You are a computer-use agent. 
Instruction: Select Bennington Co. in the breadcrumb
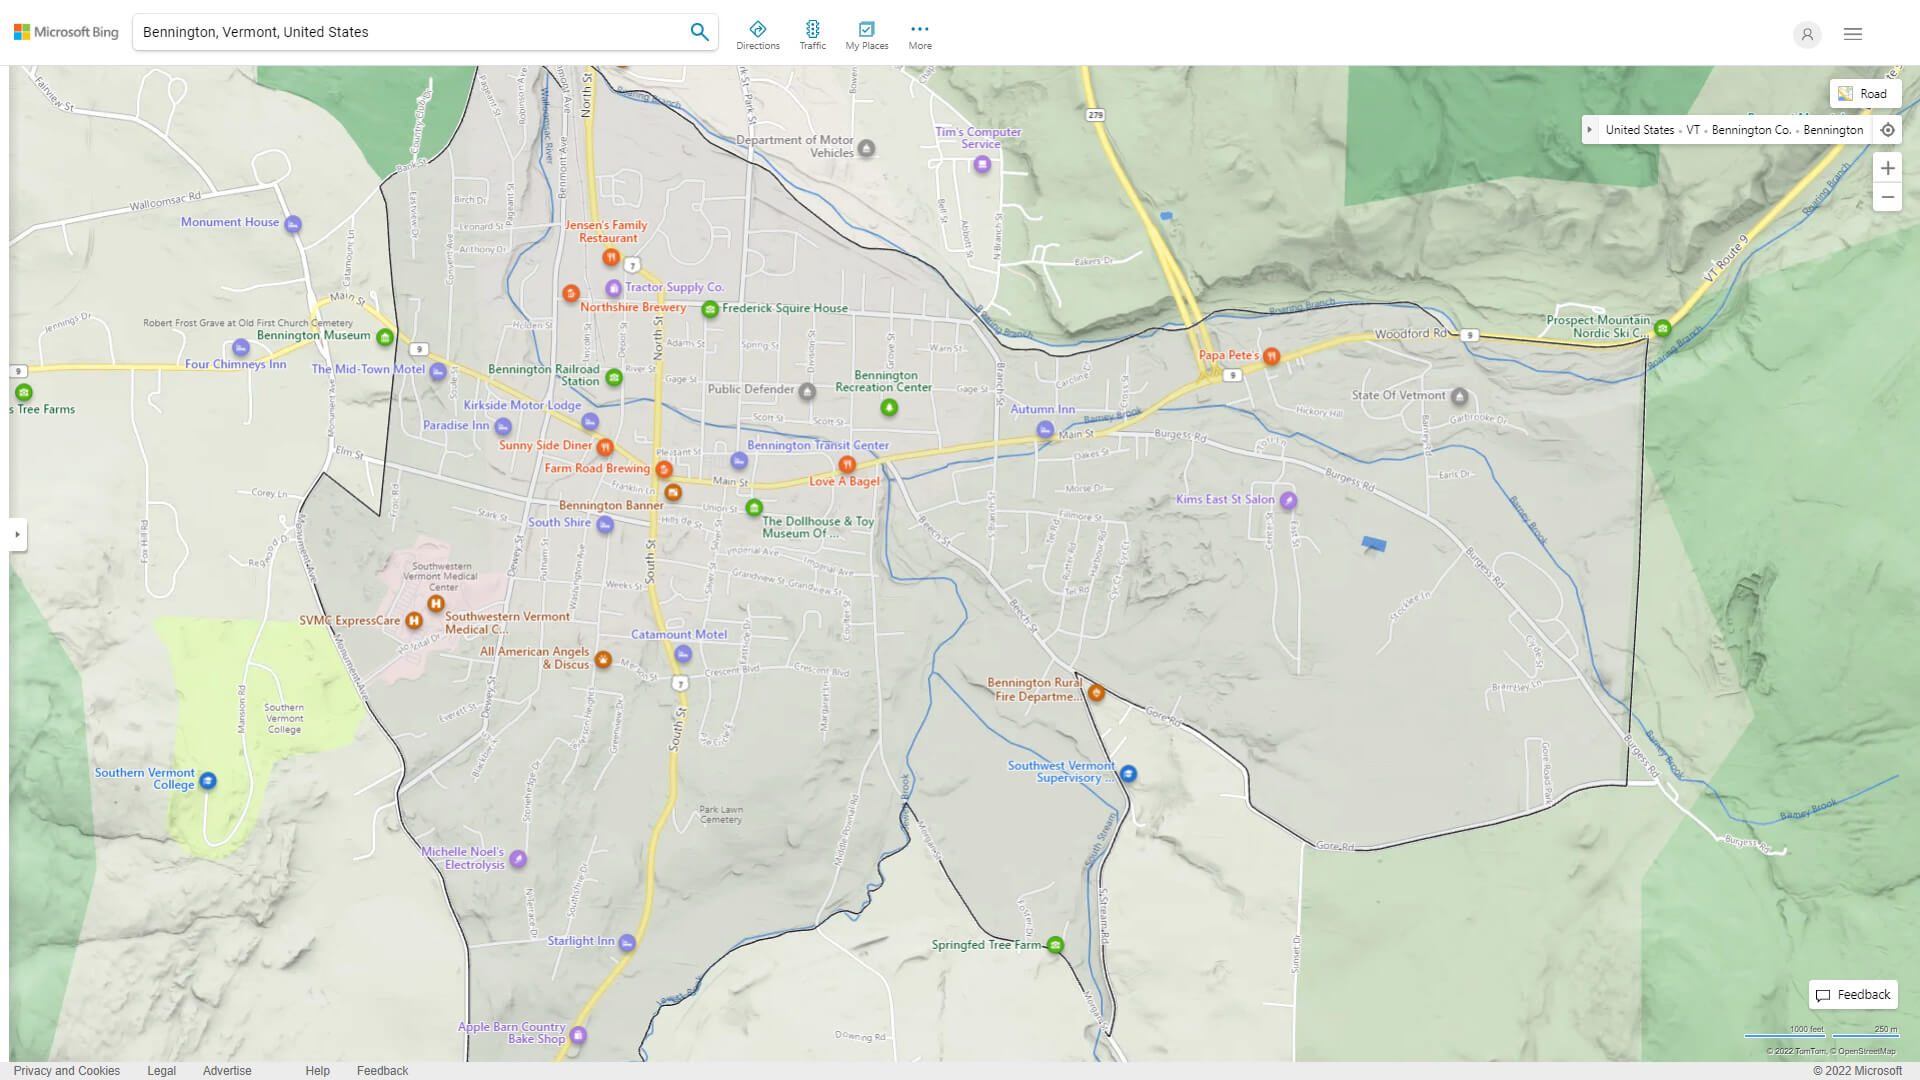pos(1750,129)
